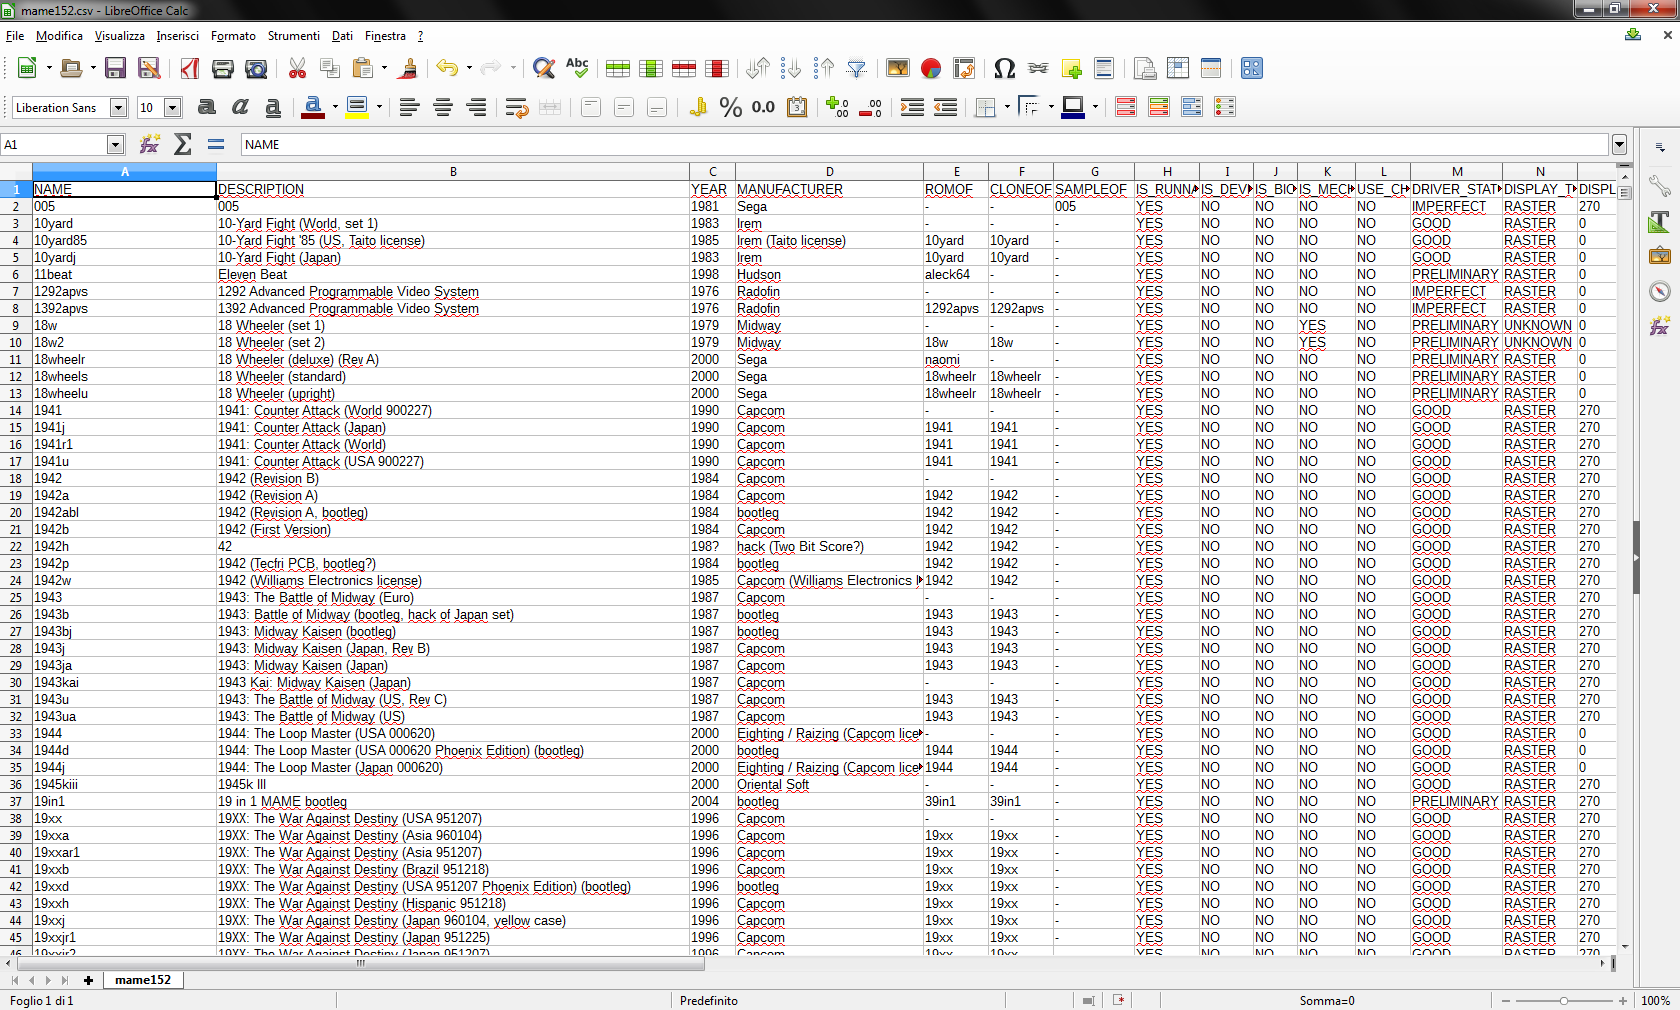Screen dimensions: 1680x1010
Task: Open the Formato menu
Action: click(x=233, y=36)
